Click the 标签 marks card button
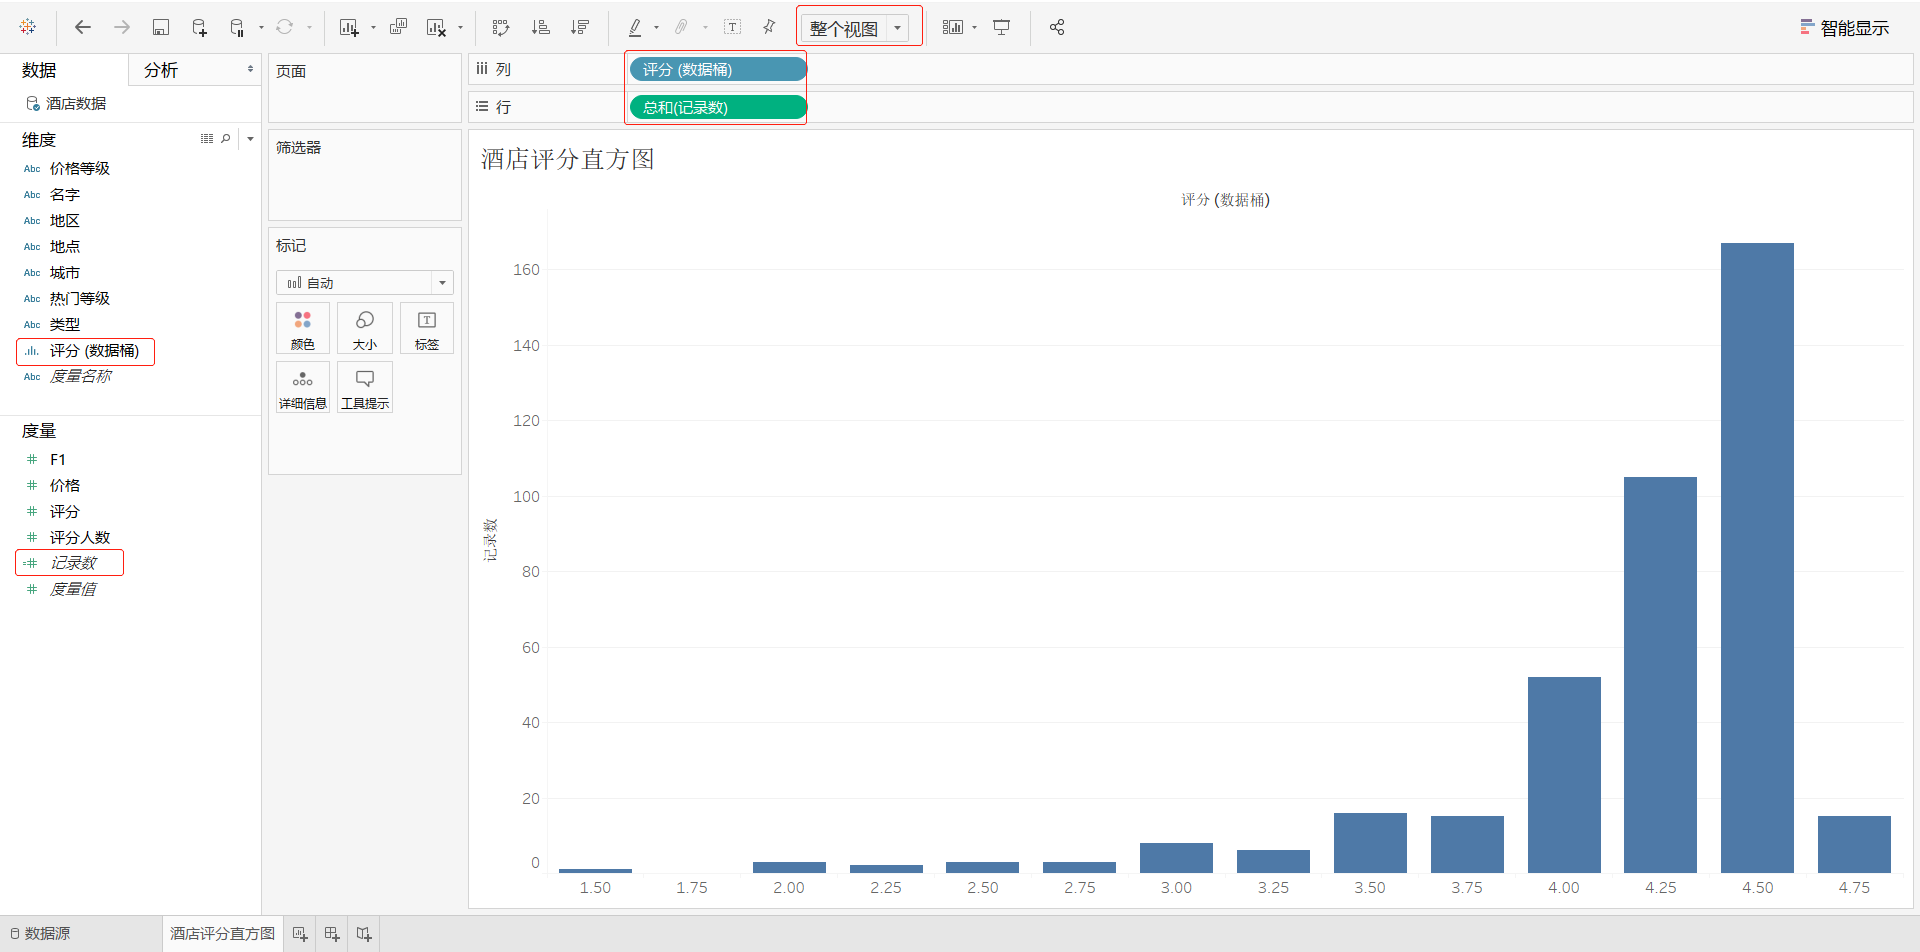 427,329
